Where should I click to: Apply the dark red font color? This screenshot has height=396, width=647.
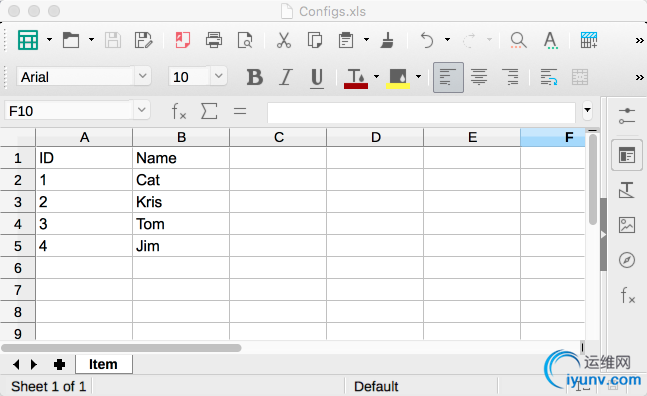pos(356,78)
